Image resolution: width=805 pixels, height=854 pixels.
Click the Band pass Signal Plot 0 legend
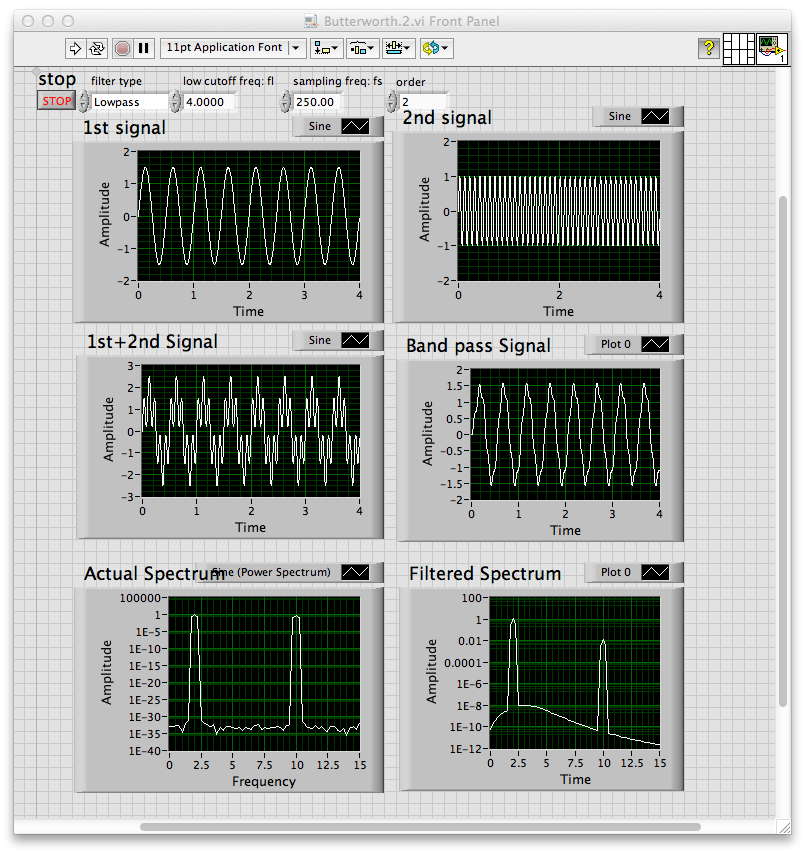click(x=634, y=344)
